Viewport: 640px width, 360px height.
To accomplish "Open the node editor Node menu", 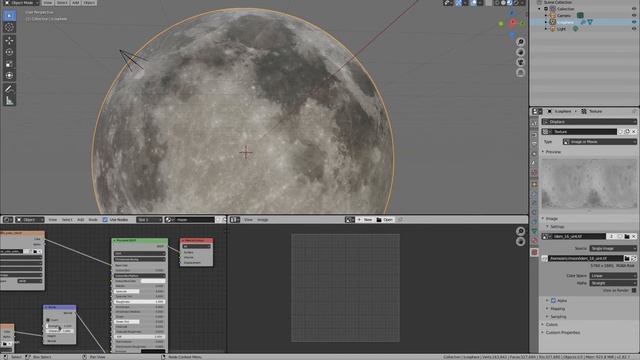I will pos(93,220).
